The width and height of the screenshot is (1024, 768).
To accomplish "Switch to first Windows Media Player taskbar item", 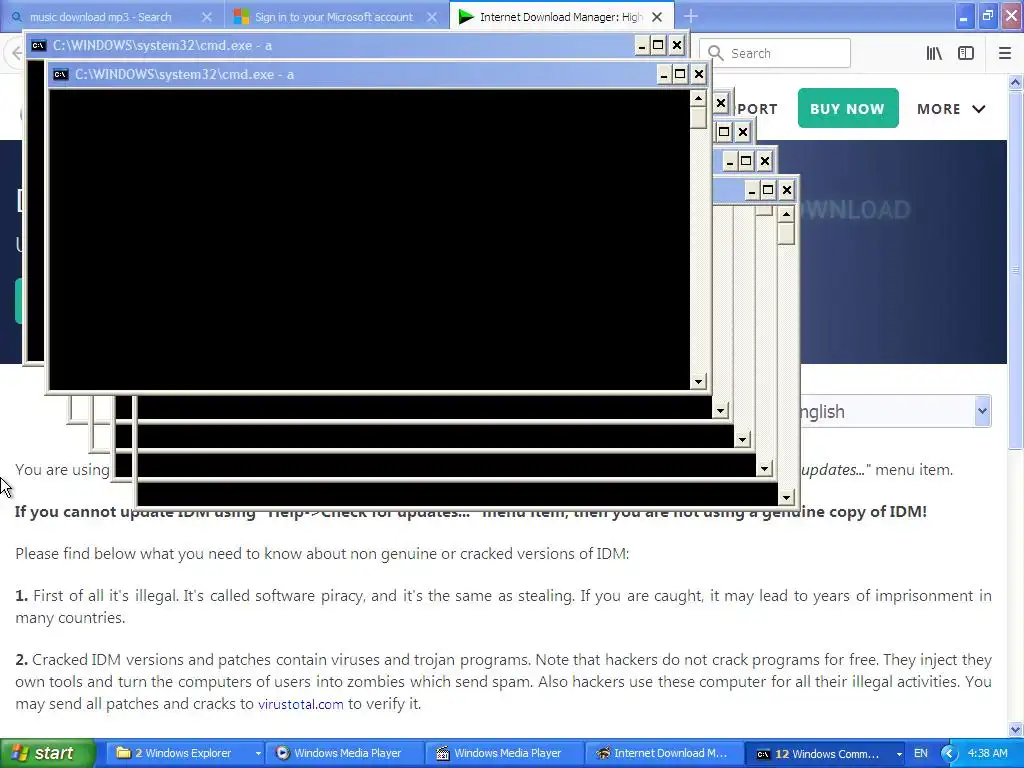I will (x=343, y=753).
